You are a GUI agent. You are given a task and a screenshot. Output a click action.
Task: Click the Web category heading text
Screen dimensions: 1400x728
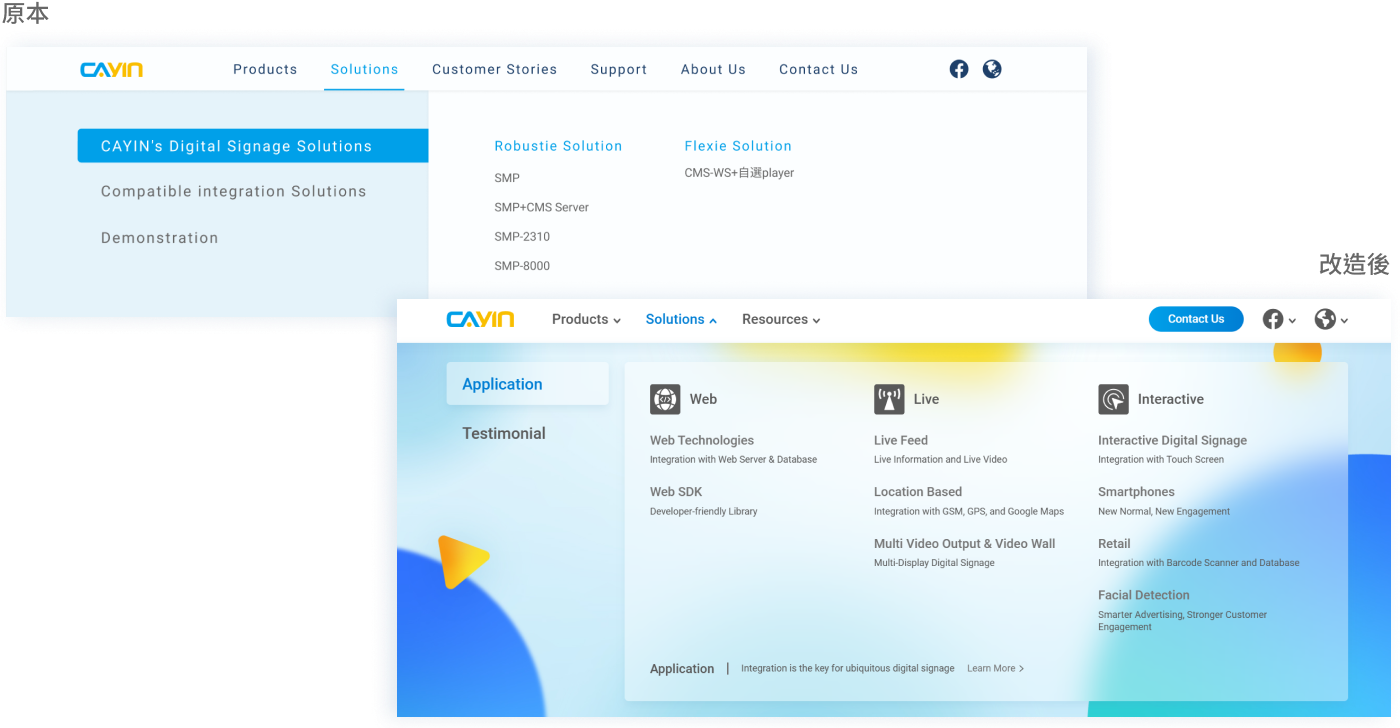[703, 399]
